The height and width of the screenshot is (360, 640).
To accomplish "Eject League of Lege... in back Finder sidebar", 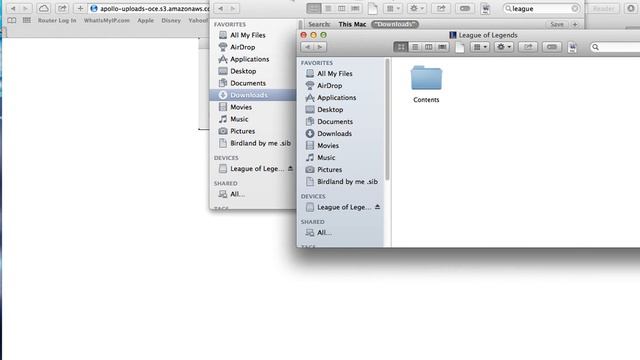I will (x=290, y=168).
